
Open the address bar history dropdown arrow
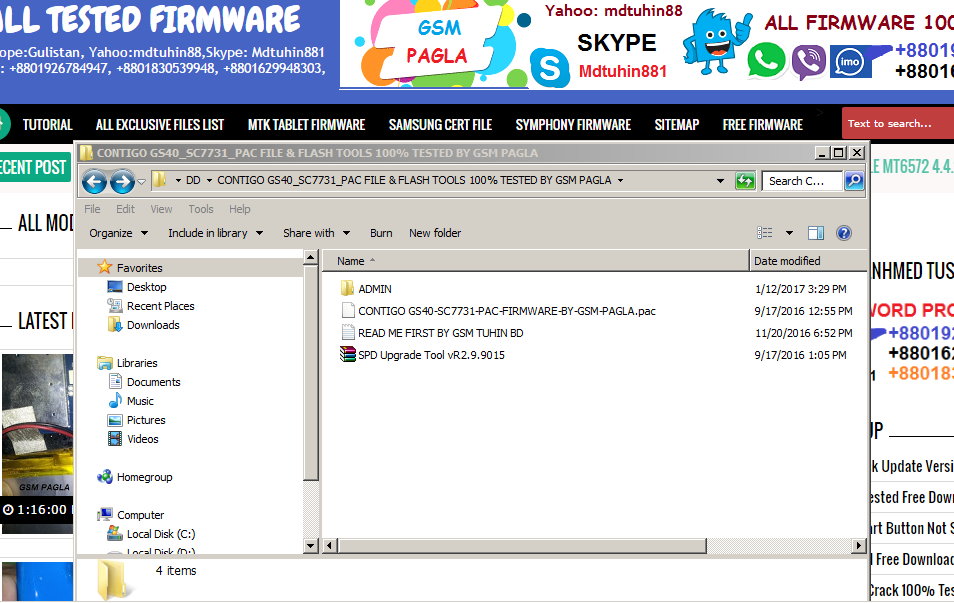[720, 181]
